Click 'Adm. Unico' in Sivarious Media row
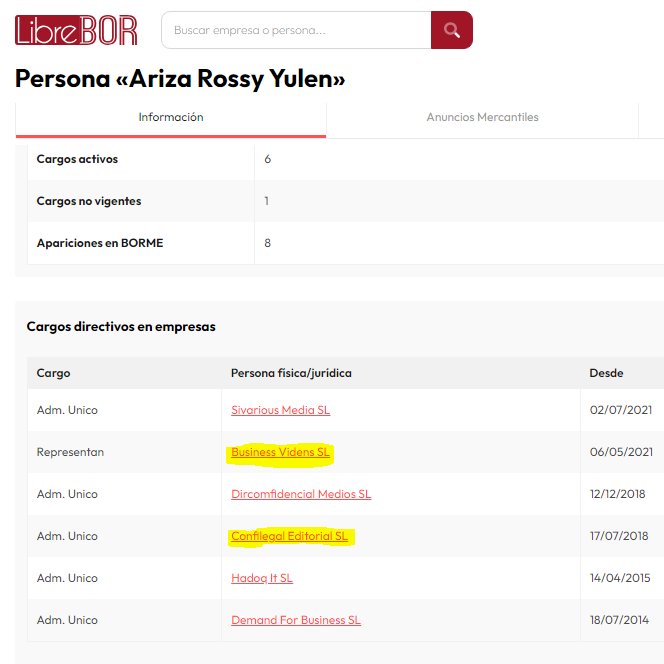664x664 pixels. 67,410
